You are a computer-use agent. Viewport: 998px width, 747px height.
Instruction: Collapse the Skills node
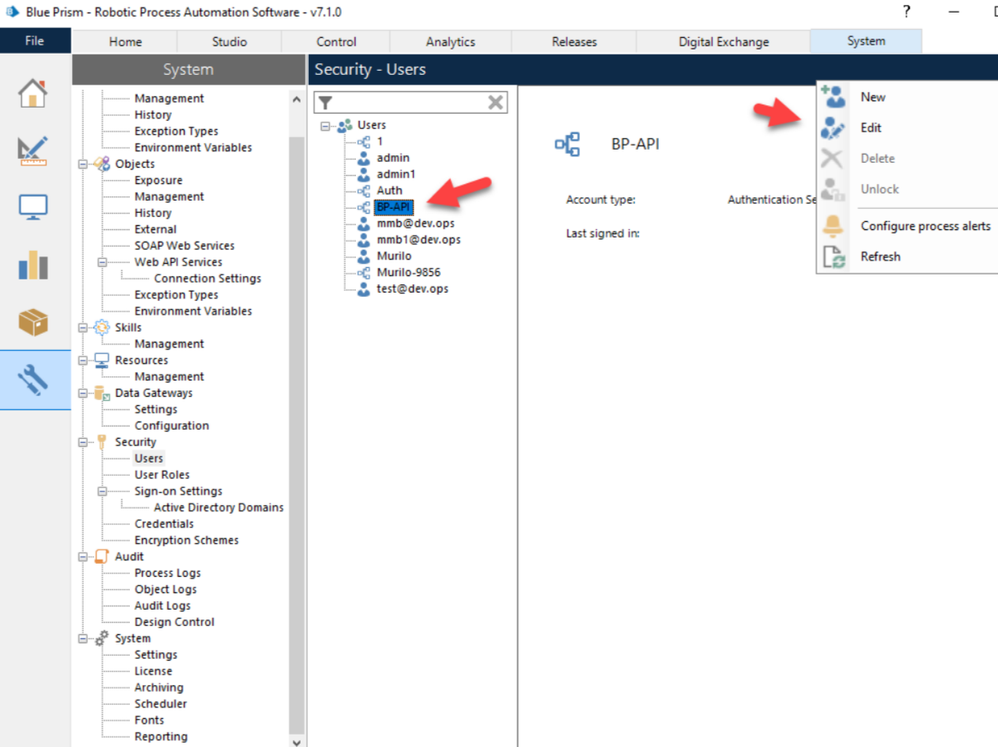pyautogui.click(x=83, y=328)
